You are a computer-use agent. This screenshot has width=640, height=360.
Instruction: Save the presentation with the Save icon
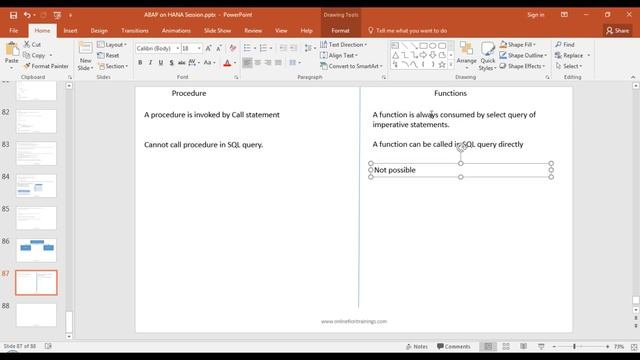13,15
